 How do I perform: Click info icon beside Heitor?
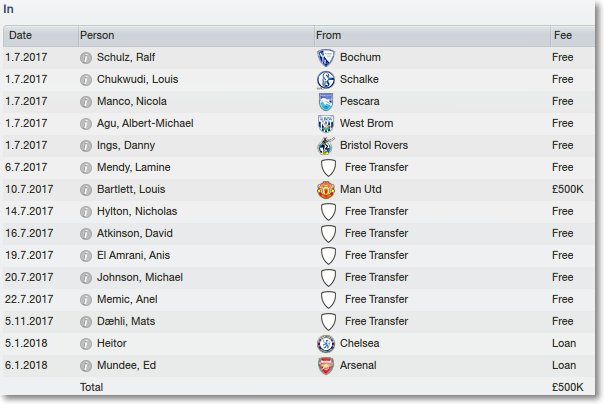[86, 344]
